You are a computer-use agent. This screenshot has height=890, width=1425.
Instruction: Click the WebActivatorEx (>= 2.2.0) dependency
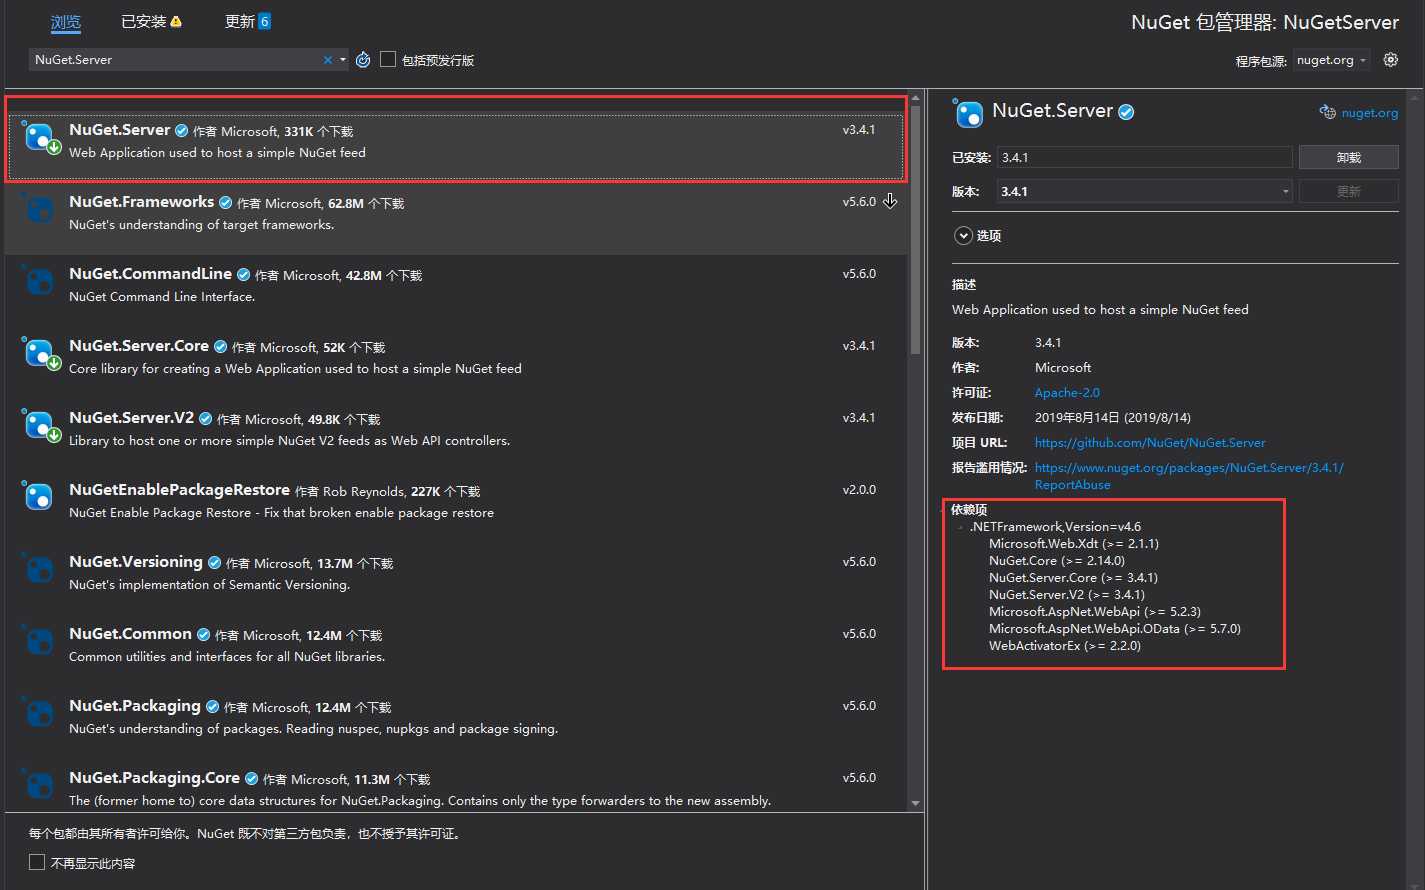1065,646
